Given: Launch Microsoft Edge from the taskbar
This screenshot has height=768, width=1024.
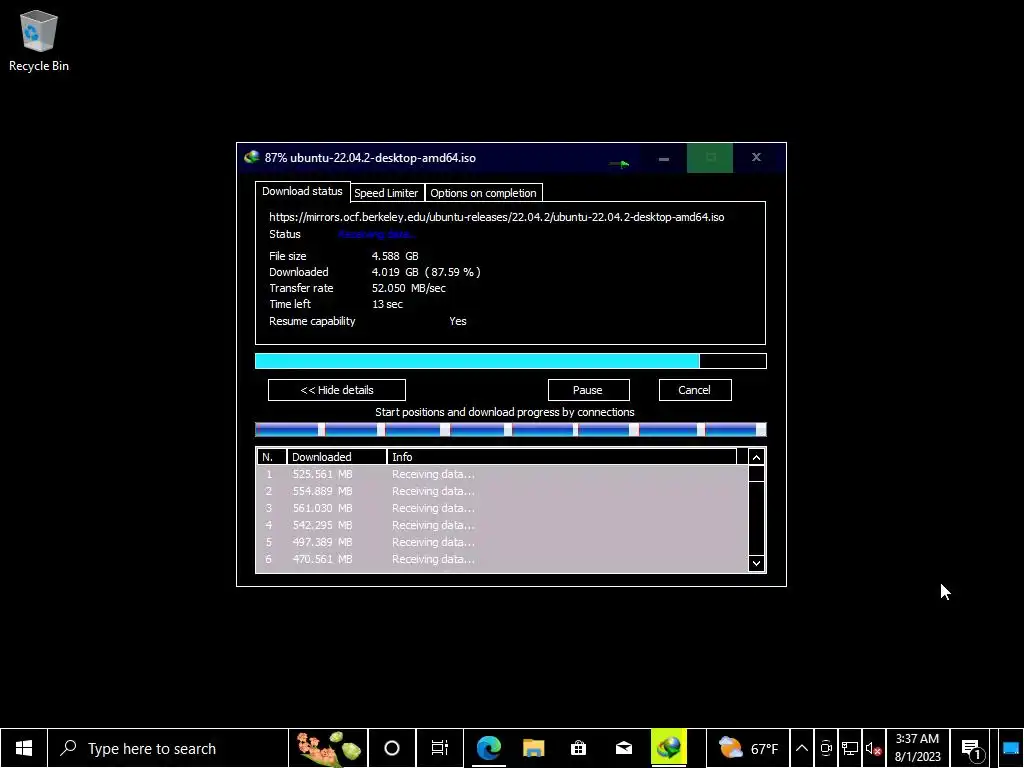Looking at the screenshot, I should (x=488, y=748).
